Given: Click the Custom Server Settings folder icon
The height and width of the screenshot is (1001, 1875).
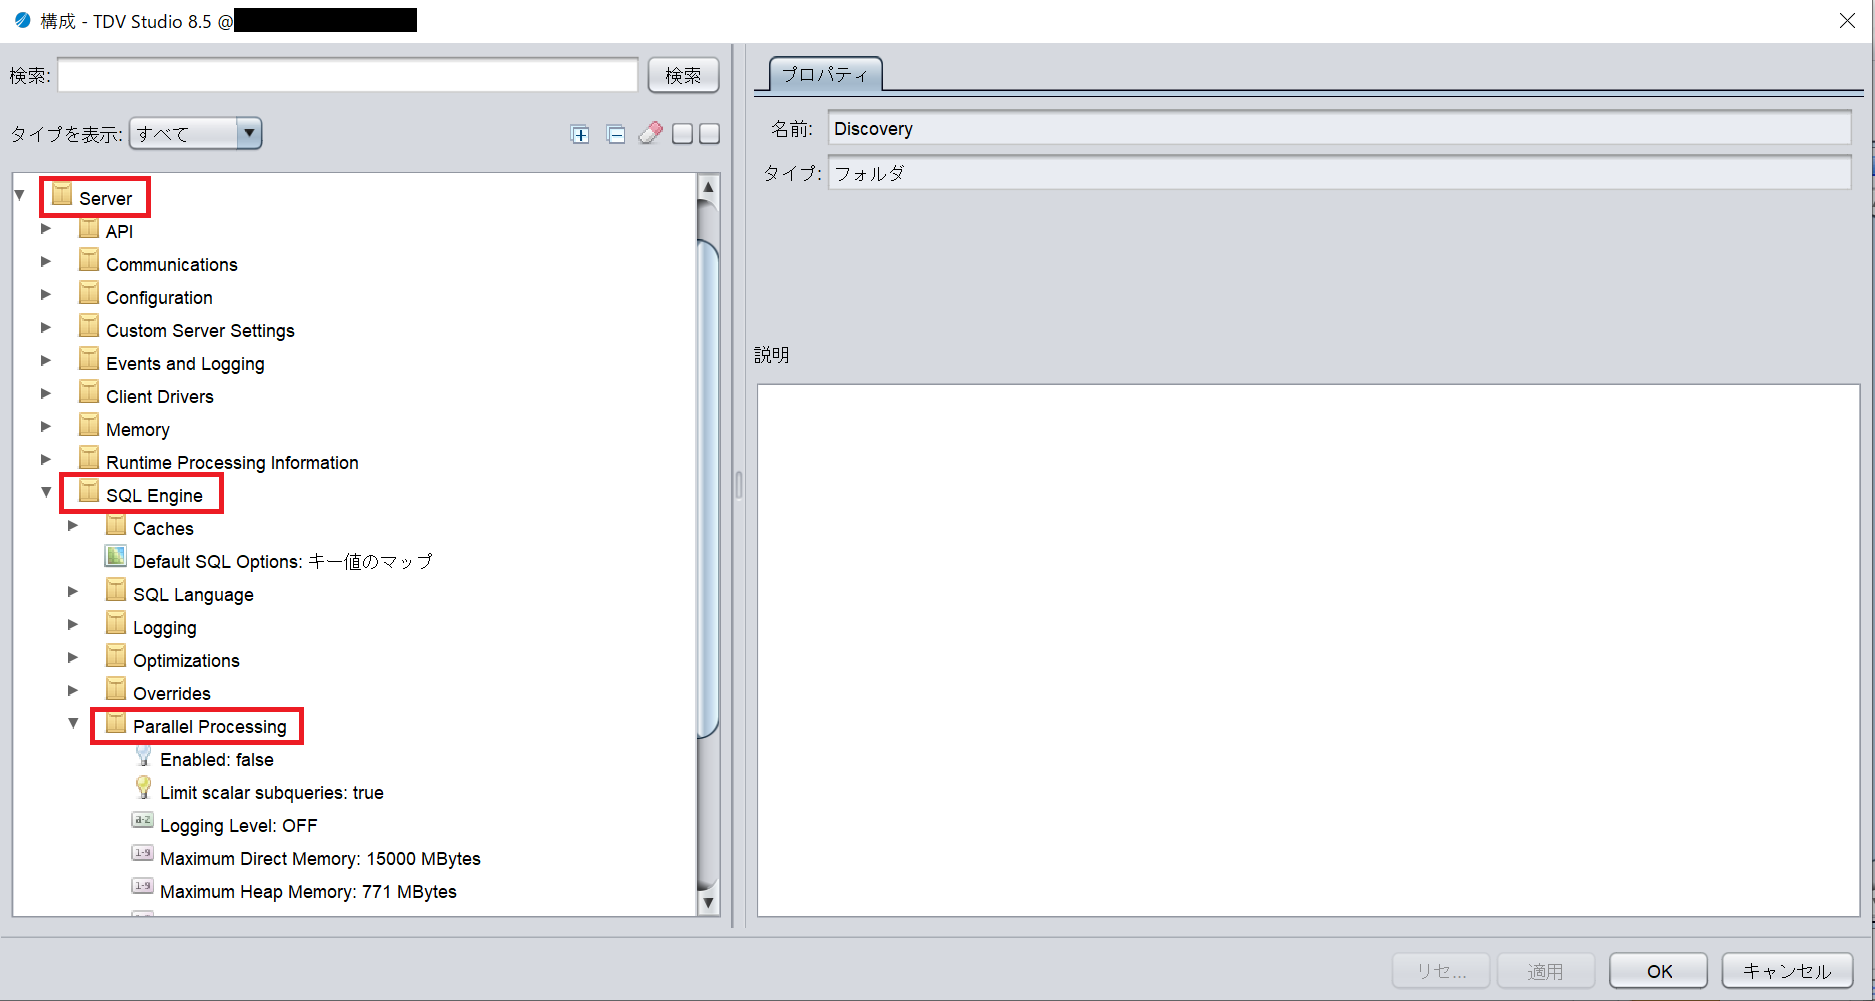Looking at the screenshot, I should click(x=89, y=327).
